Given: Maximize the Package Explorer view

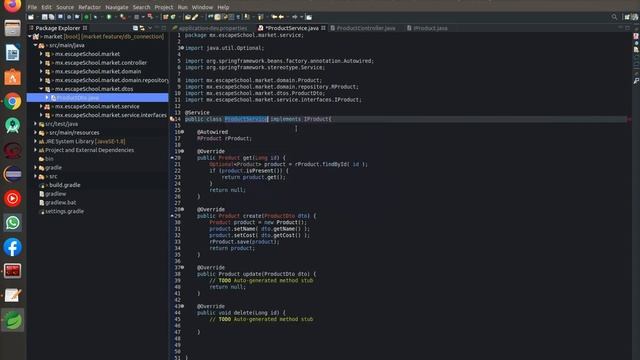Looking at the screenshot, I should (164, 28).
